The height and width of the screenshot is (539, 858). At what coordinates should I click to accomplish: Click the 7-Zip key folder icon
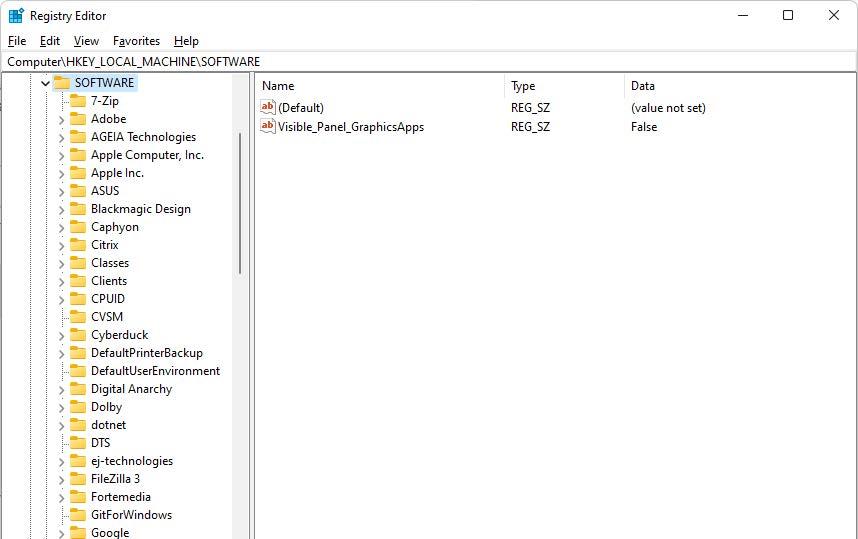(x=78, y=101)
